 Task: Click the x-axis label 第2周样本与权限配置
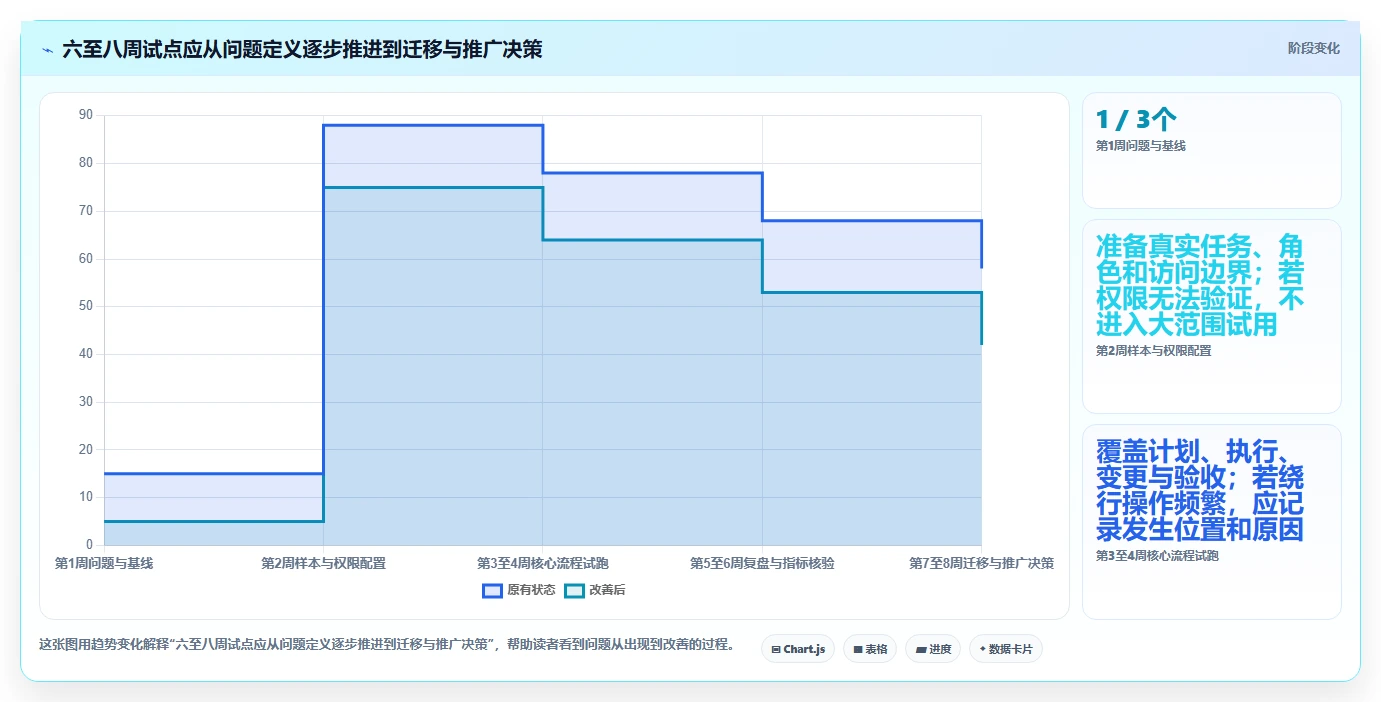[323, 563]
